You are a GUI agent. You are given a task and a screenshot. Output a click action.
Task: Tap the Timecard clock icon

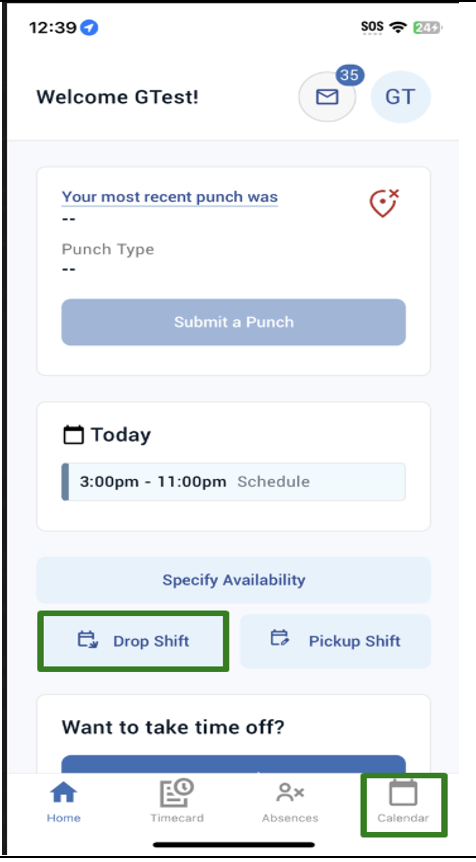176,793
